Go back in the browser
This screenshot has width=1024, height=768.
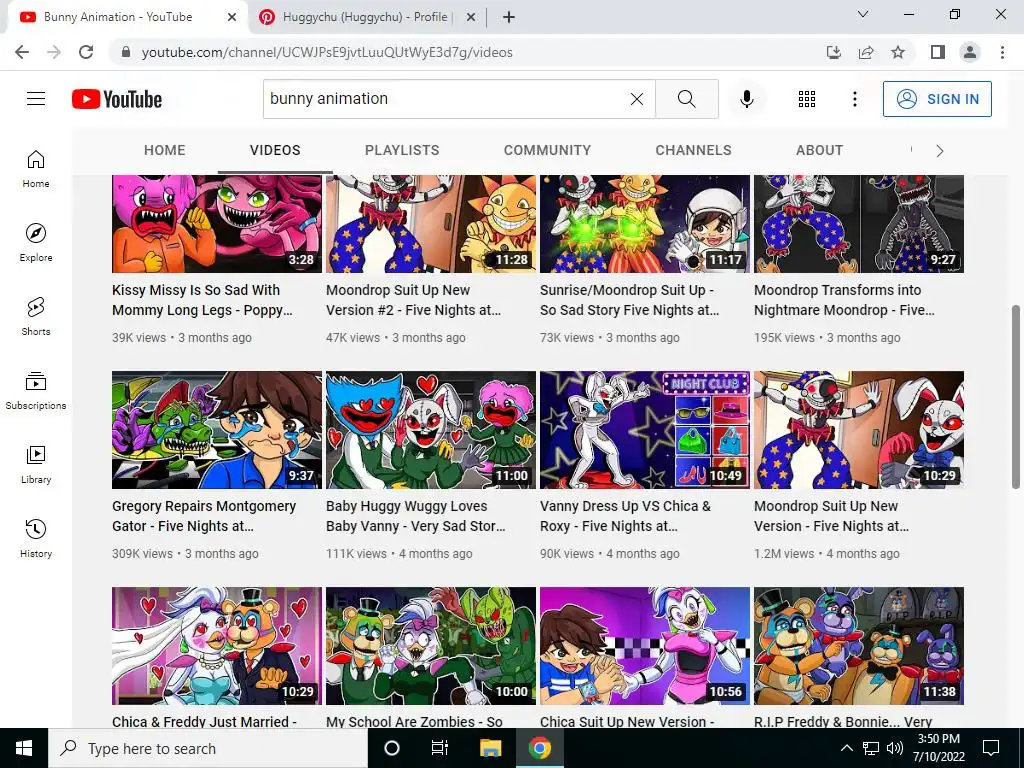click(22, 52)
